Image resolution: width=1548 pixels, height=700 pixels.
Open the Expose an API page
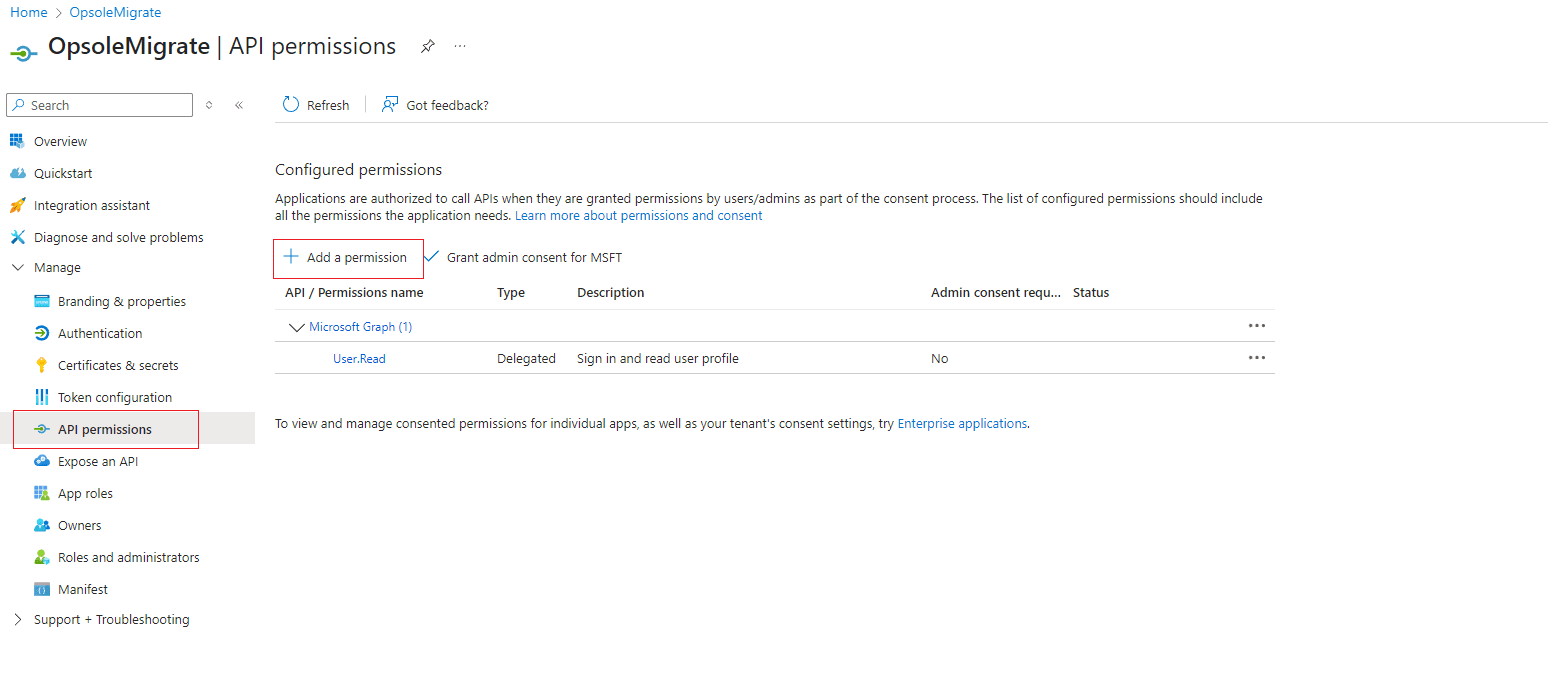coord(96,460)
